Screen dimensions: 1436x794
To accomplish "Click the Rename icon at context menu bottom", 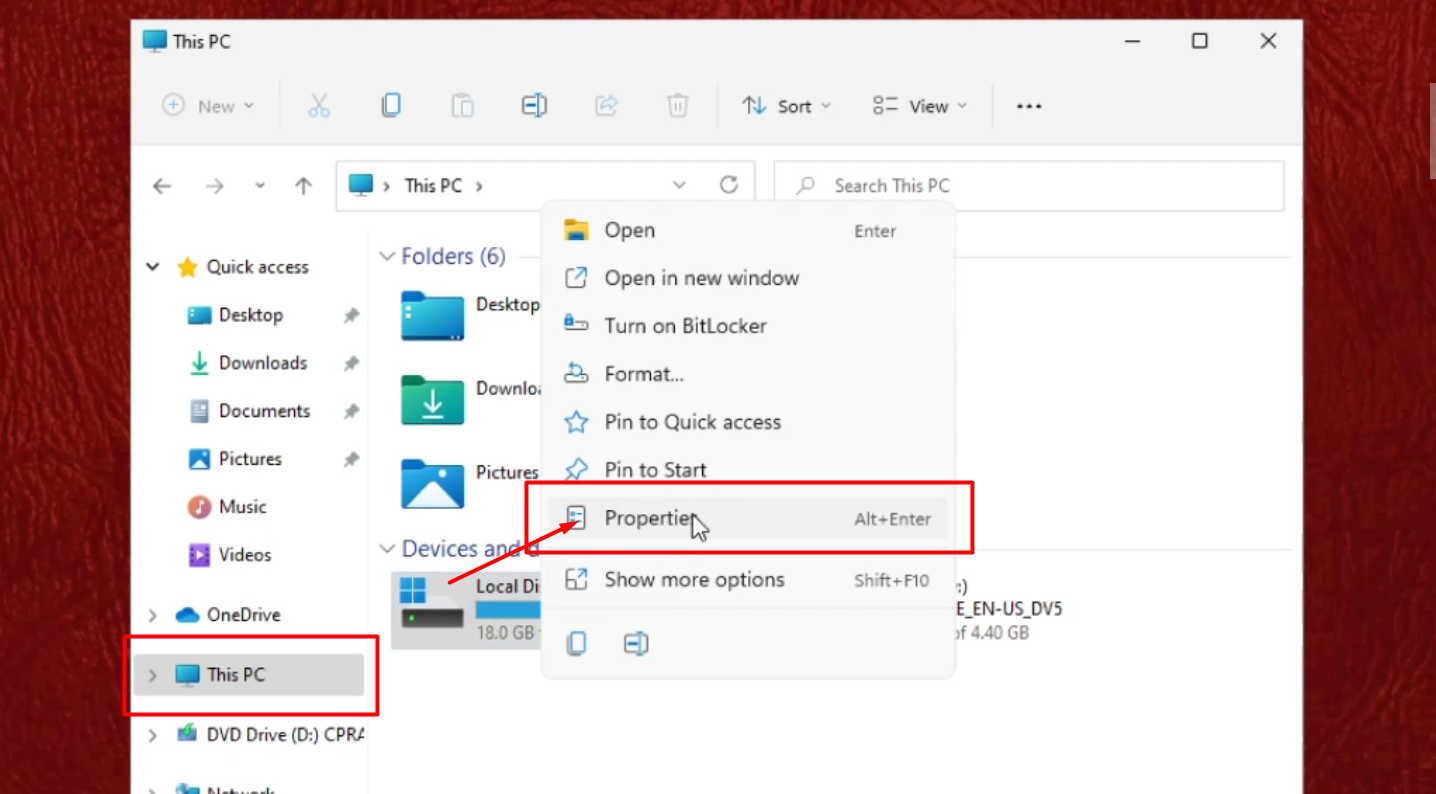I will pyautogui.click(x=636, y=643).
